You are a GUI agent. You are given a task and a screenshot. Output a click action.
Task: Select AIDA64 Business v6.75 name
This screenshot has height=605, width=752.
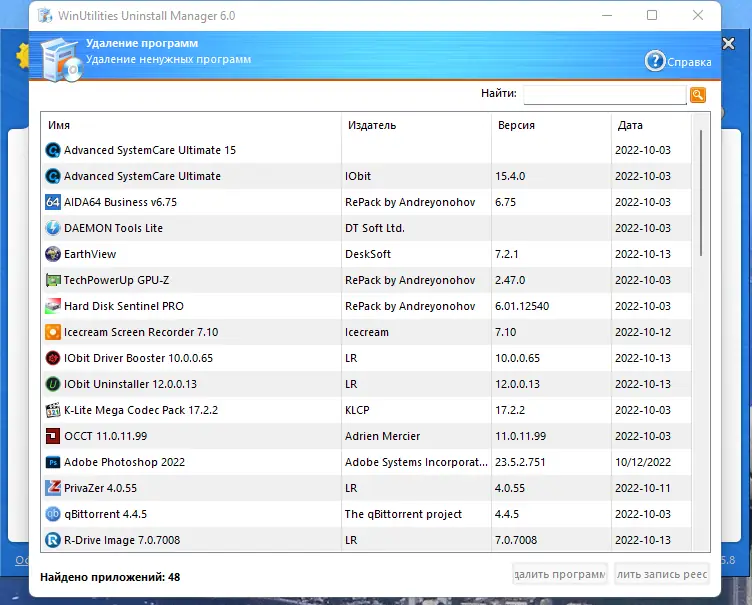coord(120,202)
